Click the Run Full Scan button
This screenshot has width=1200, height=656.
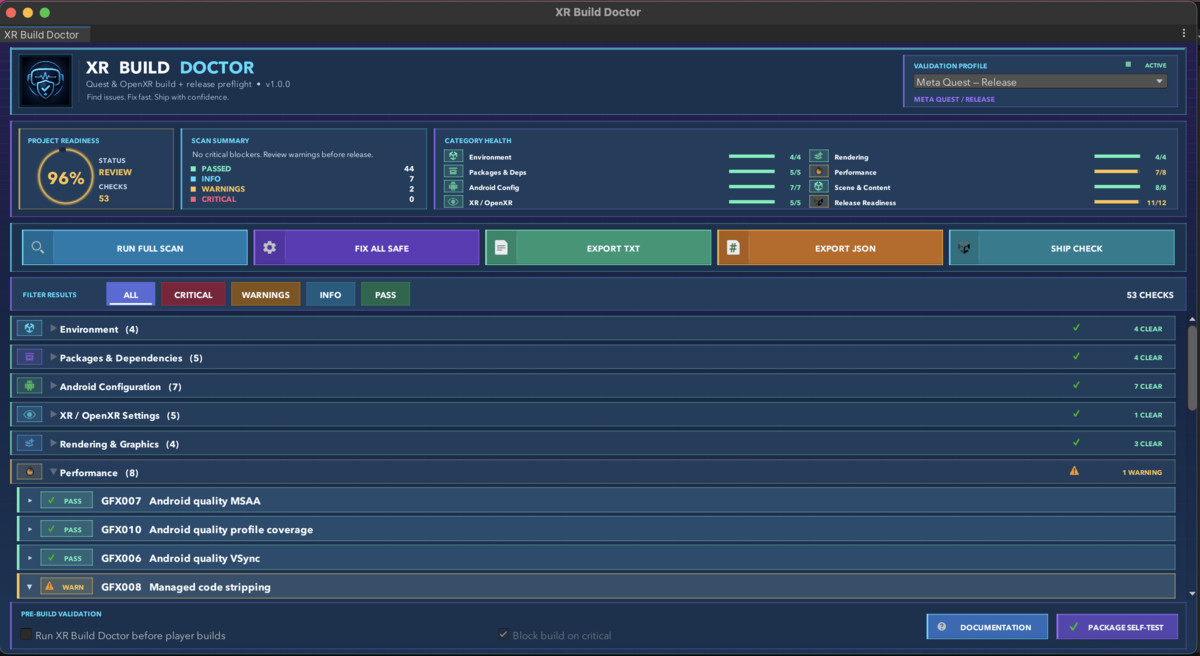[x=135, y=248]
